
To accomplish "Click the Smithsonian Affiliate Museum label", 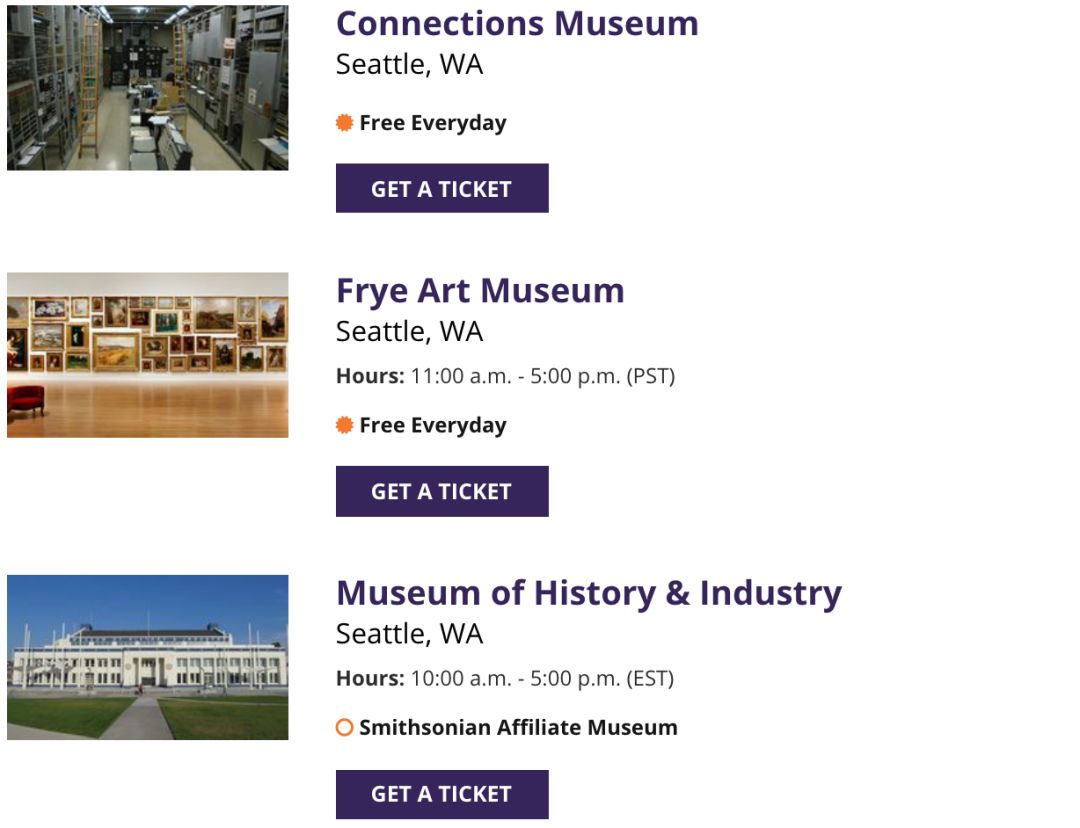I will pos(518,727).
